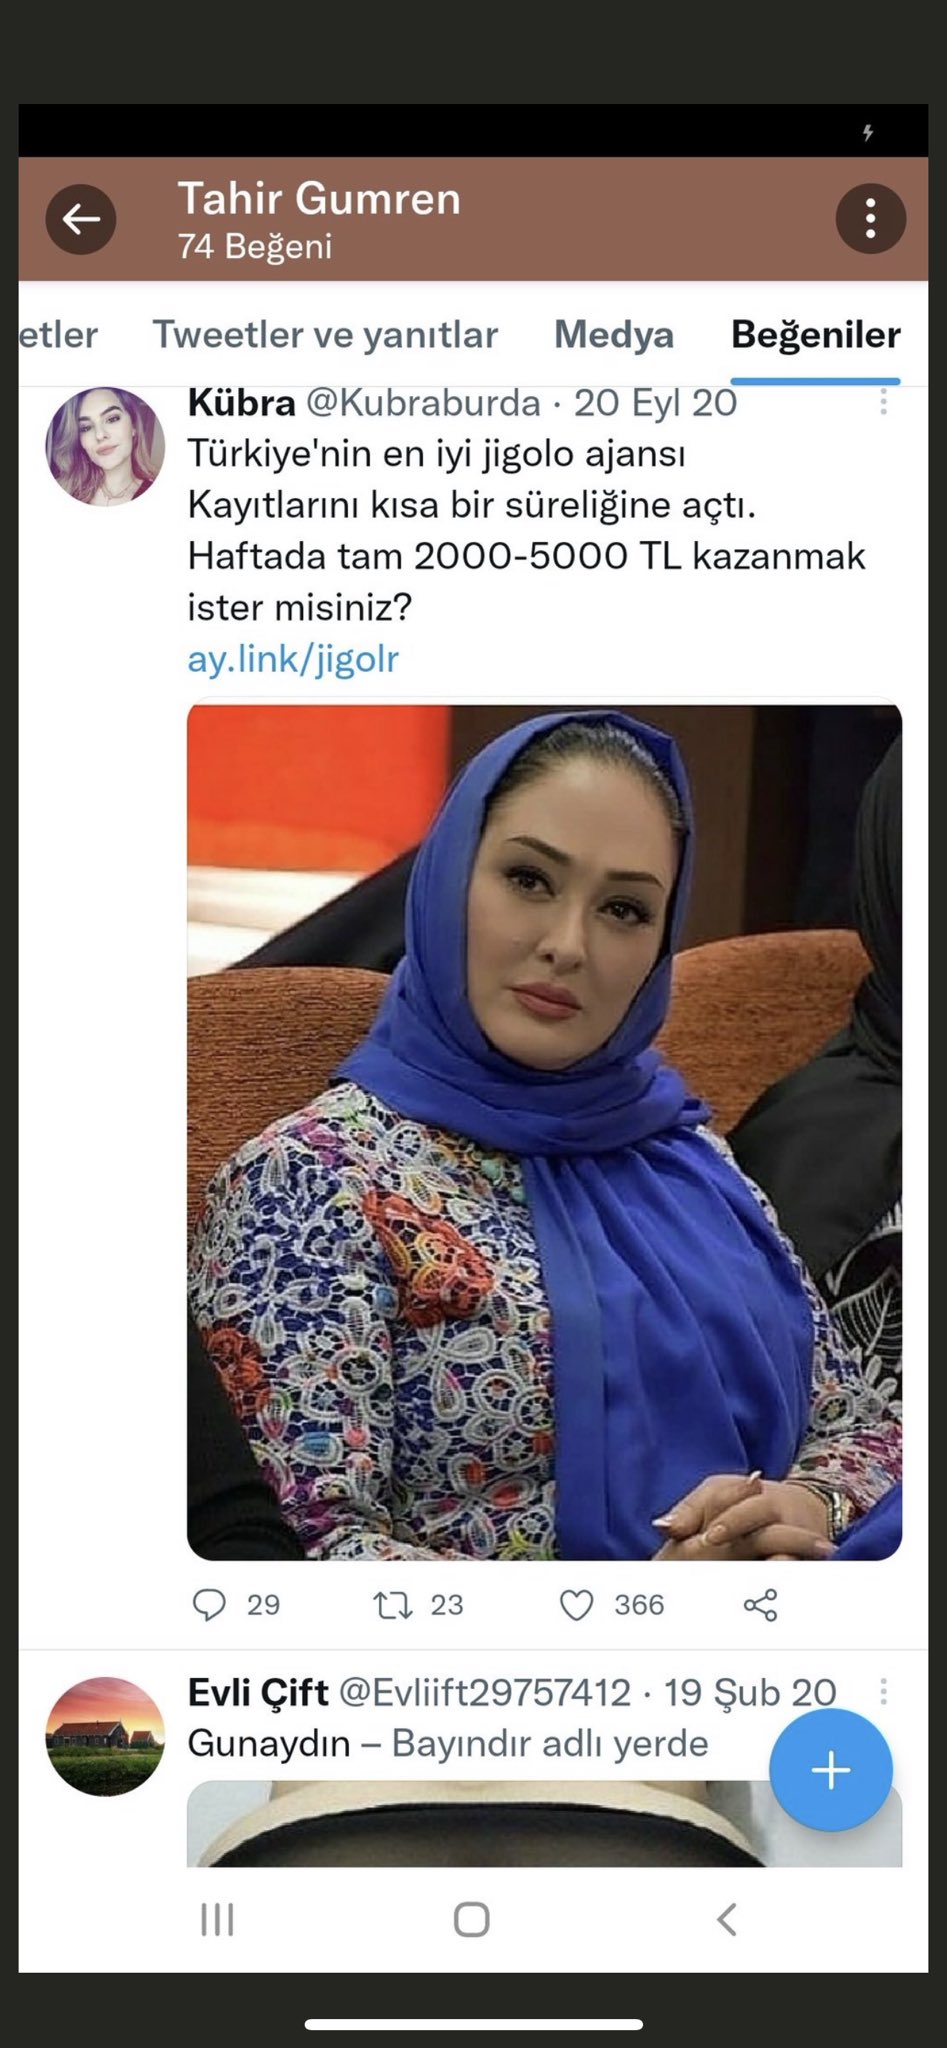
Task: View Evli Çift's sunset avatar
Action: coord(105,1736)
